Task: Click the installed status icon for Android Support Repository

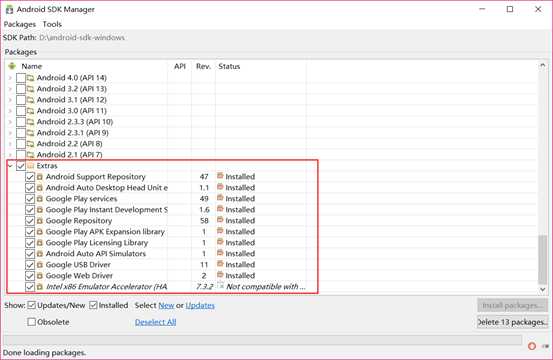Action: pos(220,176)
